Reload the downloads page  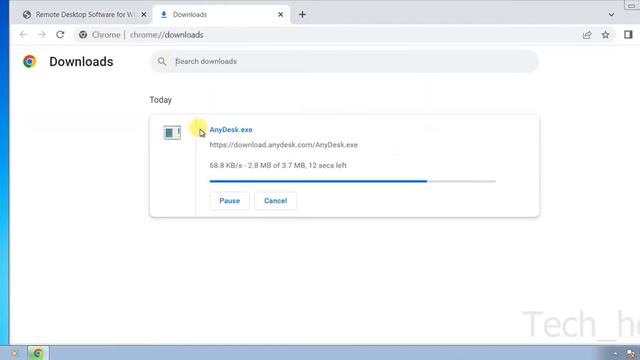pos(60,35)
